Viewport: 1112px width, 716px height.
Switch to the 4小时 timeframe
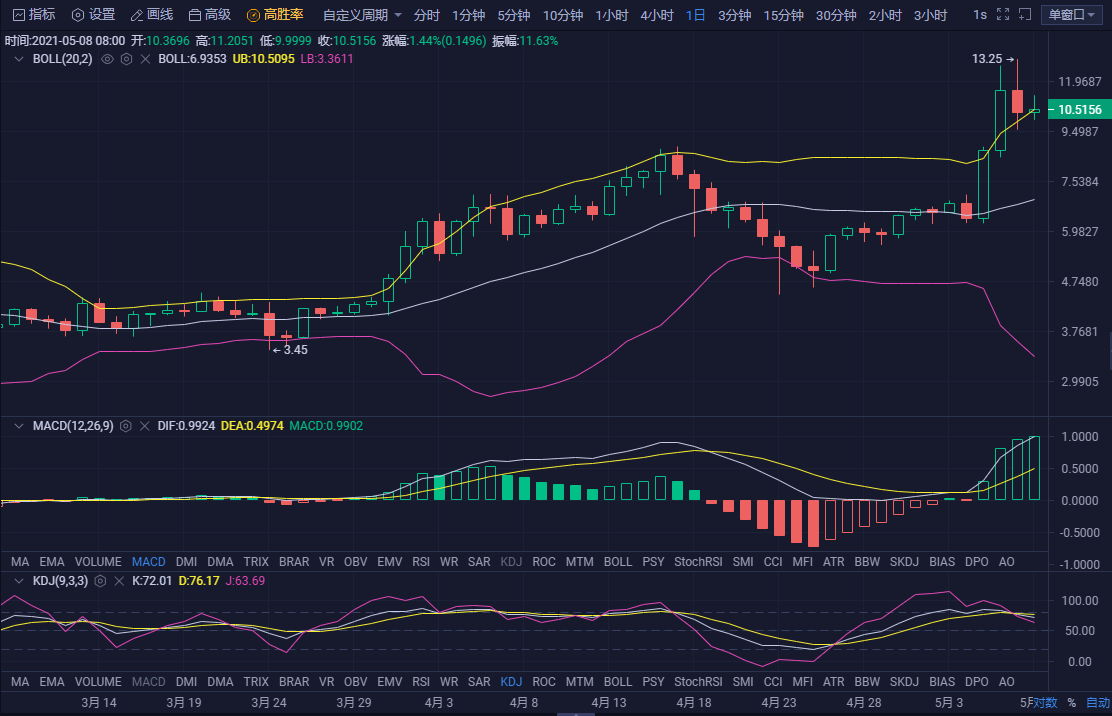[x=656, y=15]
